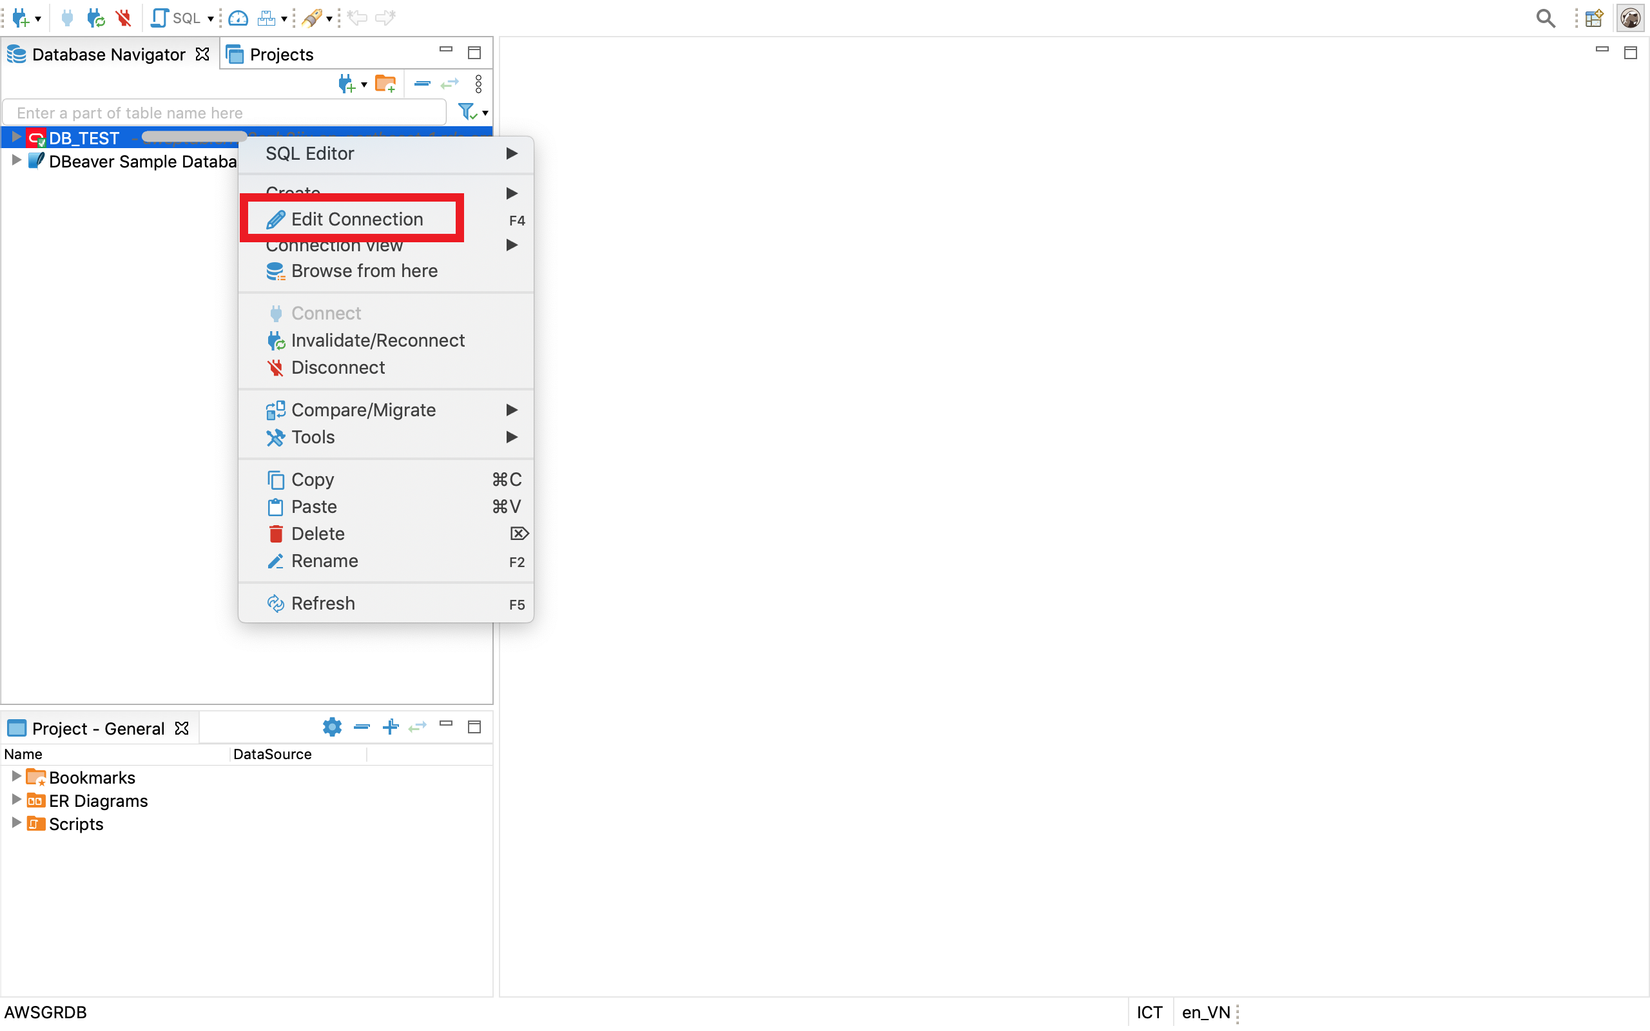
Task: Select the ER Diagrams folder
Action: pyautogui.click(x=98, y=801)
